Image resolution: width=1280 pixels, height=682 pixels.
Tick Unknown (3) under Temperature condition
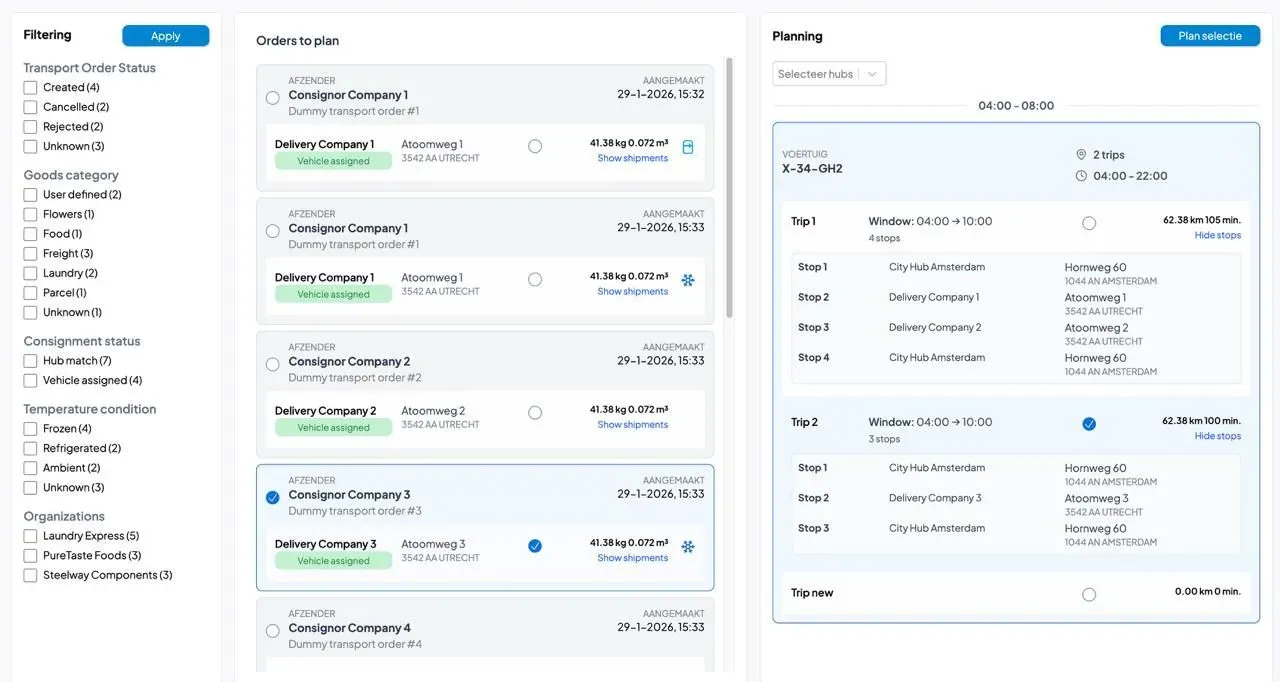30,488
